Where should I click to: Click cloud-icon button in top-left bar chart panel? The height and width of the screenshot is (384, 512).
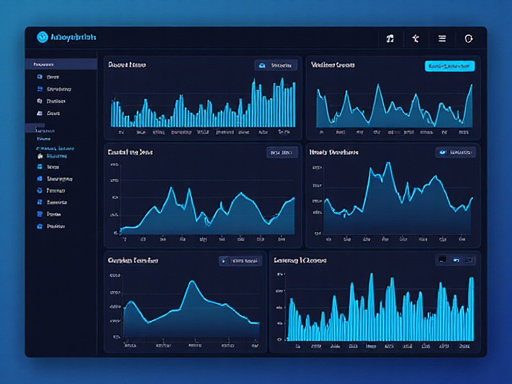[276, 65]
